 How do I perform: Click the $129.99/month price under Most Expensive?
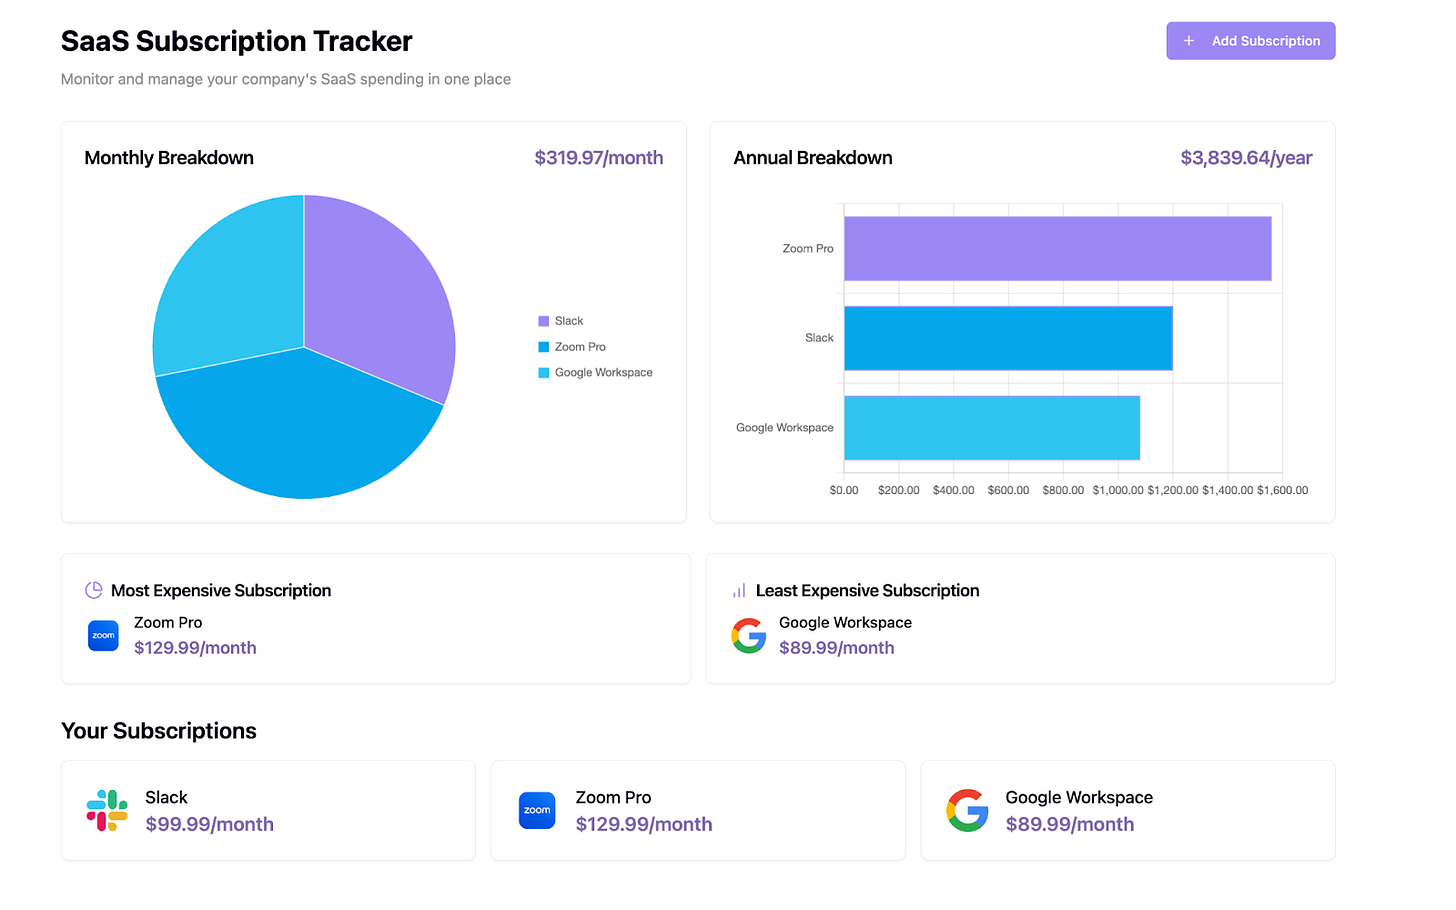tap(195, 648)
